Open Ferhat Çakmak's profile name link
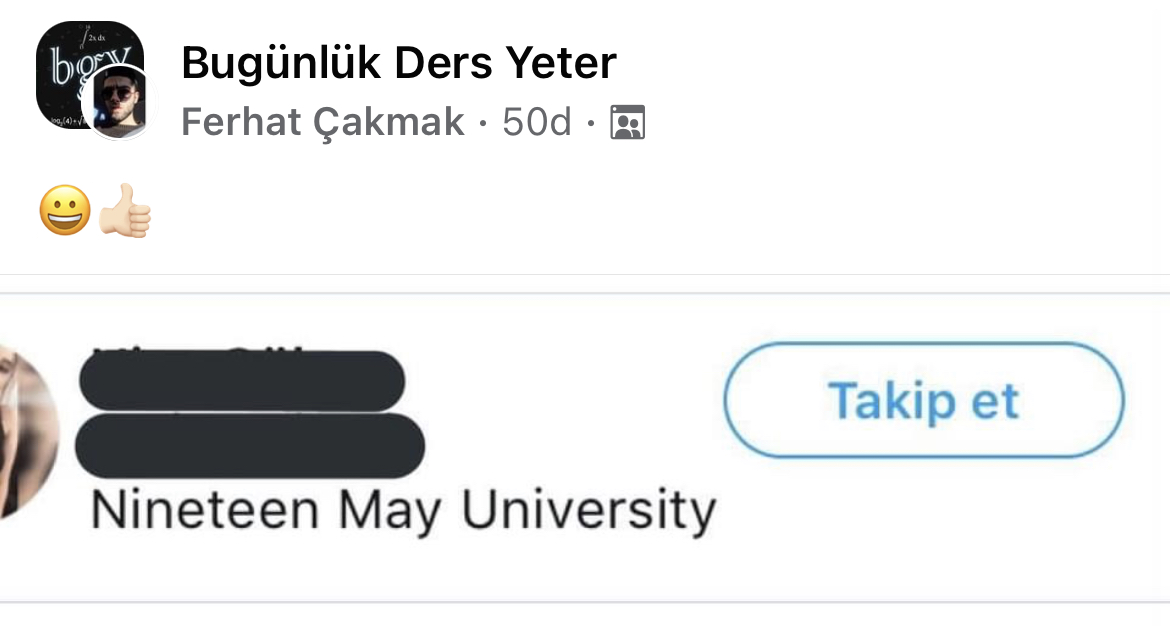Screen dimensions: 1170x626 (x=322, y=122)
